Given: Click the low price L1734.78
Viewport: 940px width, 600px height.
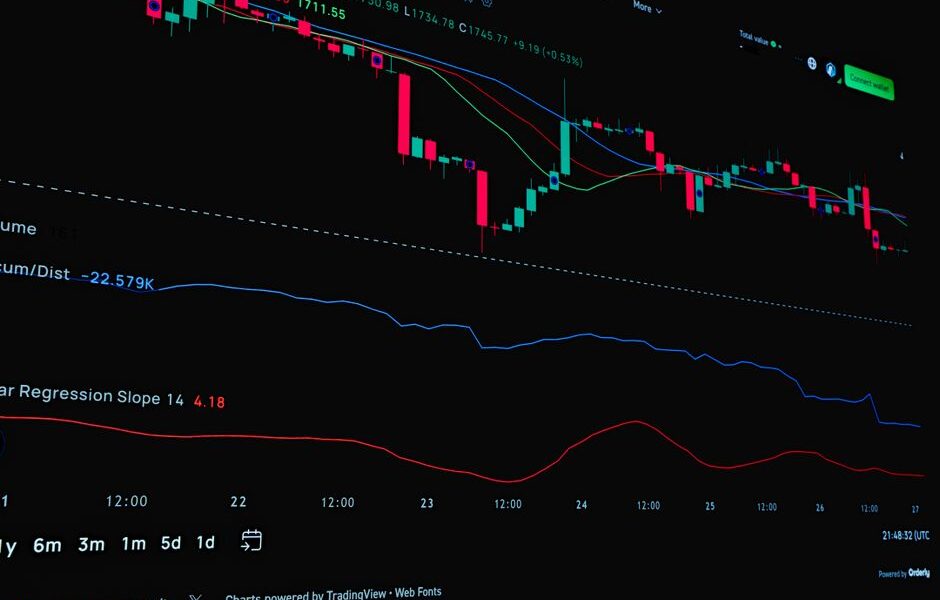Looking at the screenshot, I should tap(429, 19).
